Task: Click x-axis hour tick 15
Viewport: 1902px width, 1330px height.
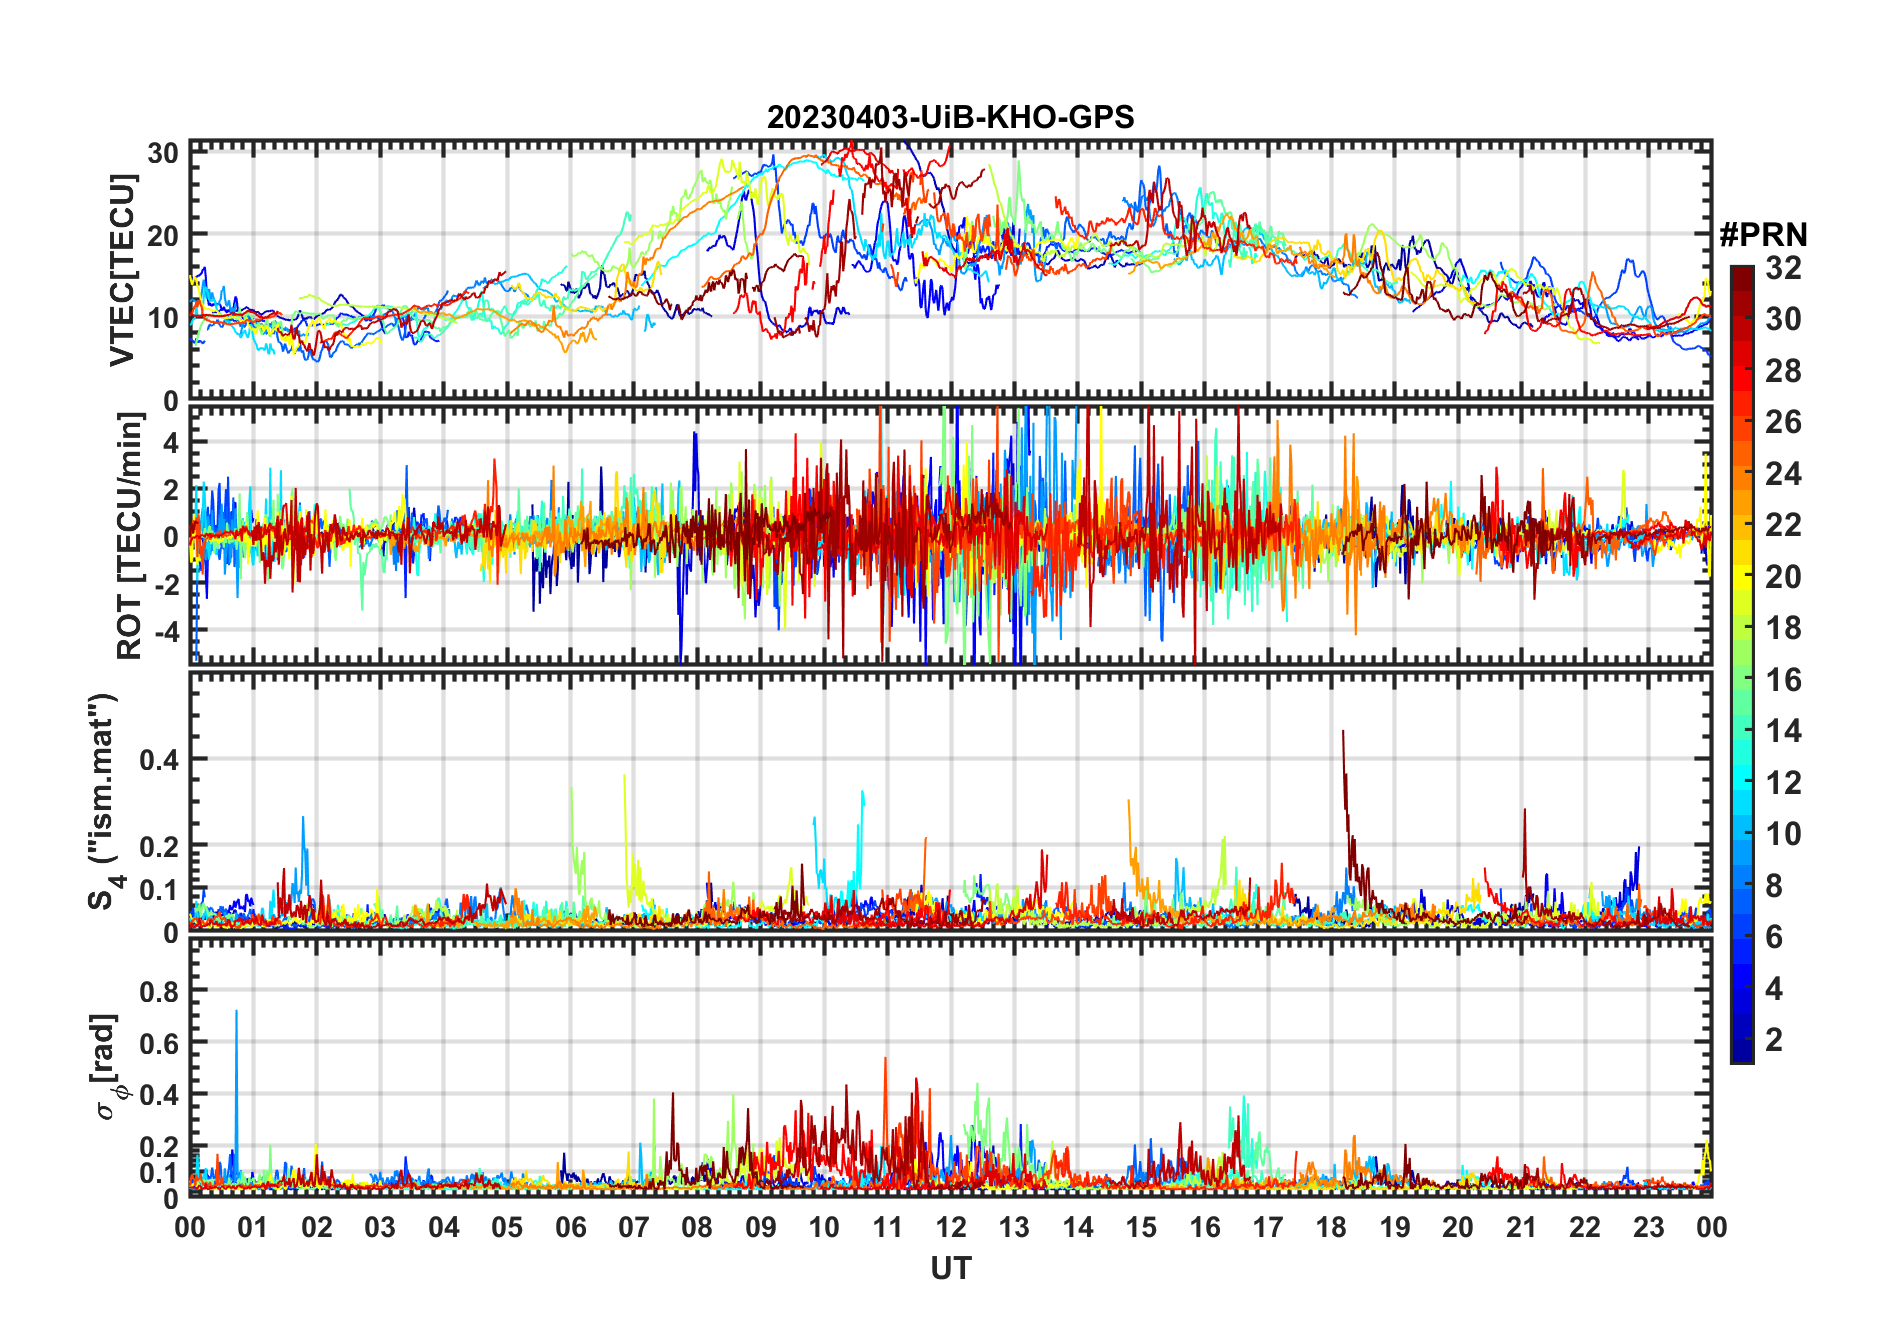Action: (x=1141, y=1227)
